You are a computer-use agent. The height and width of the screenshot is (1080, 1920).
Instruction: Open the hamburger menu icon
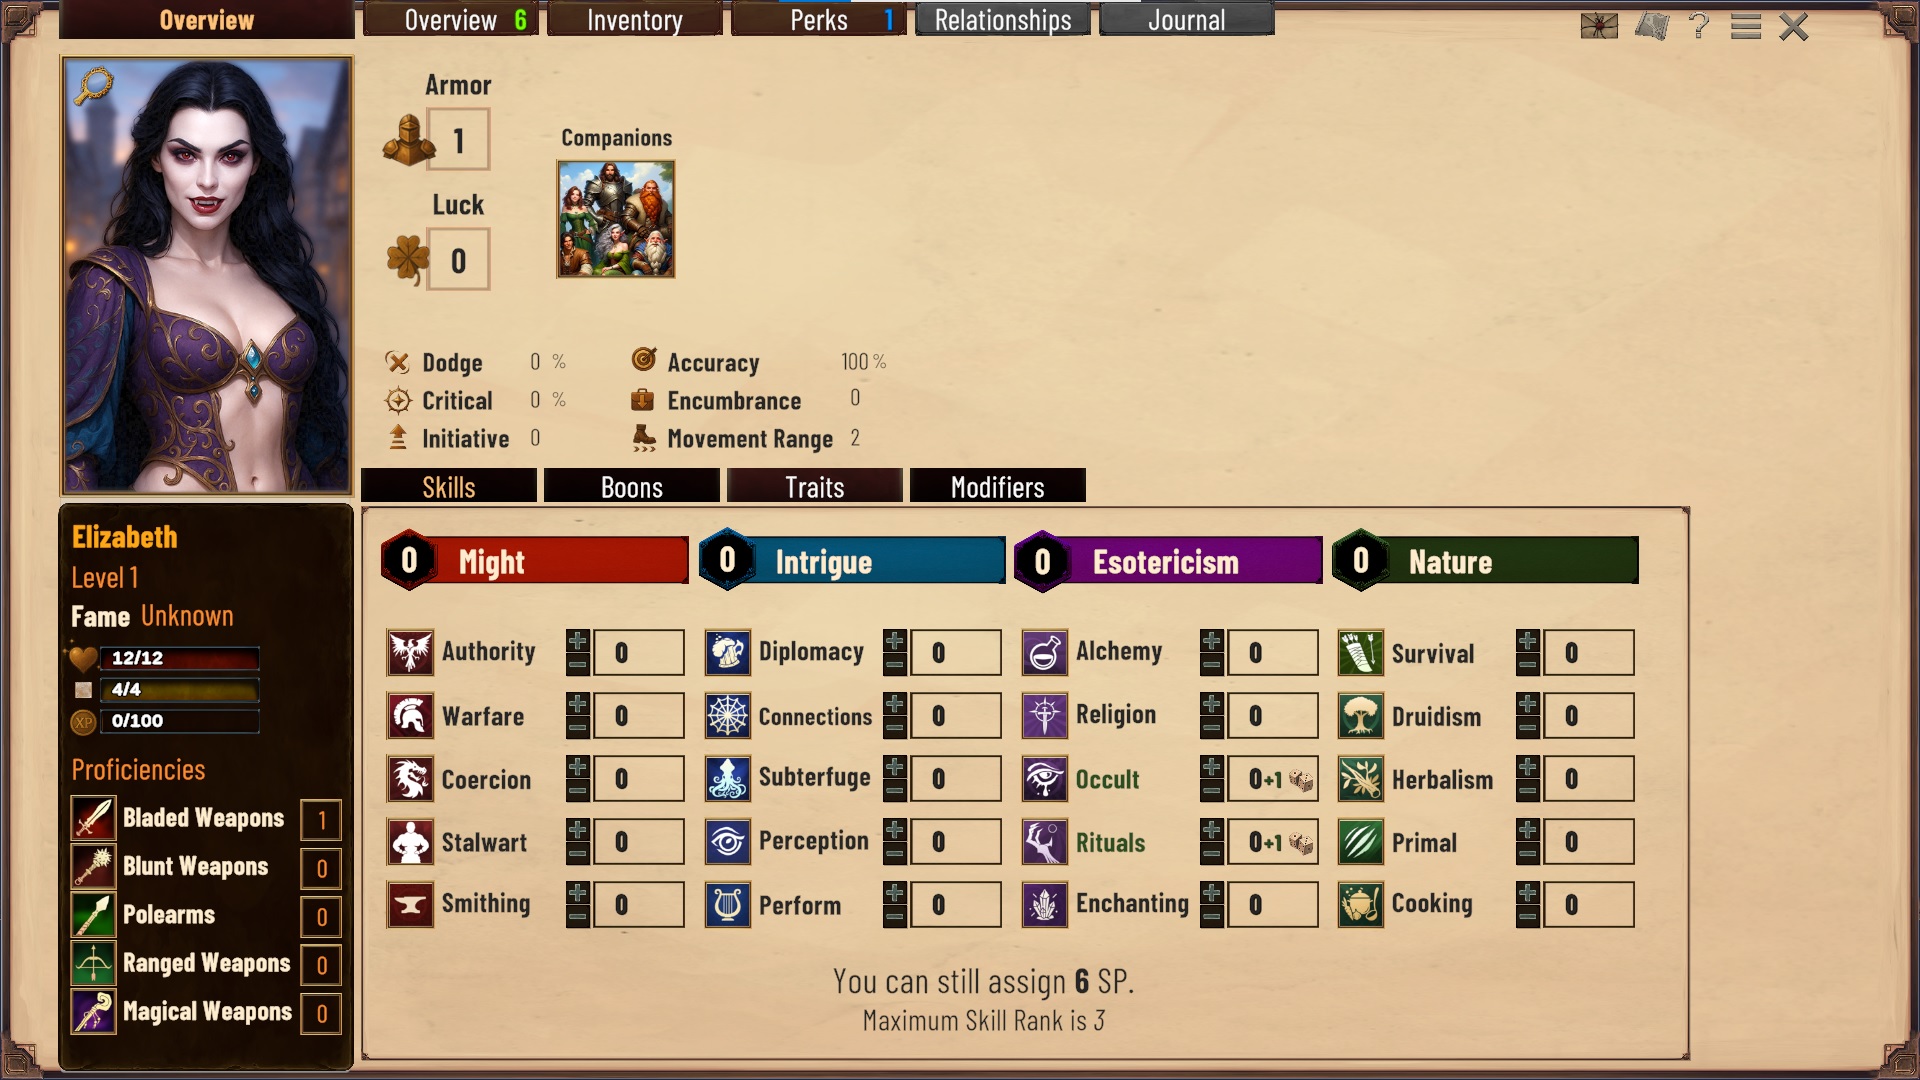[x=1745, y=26]
